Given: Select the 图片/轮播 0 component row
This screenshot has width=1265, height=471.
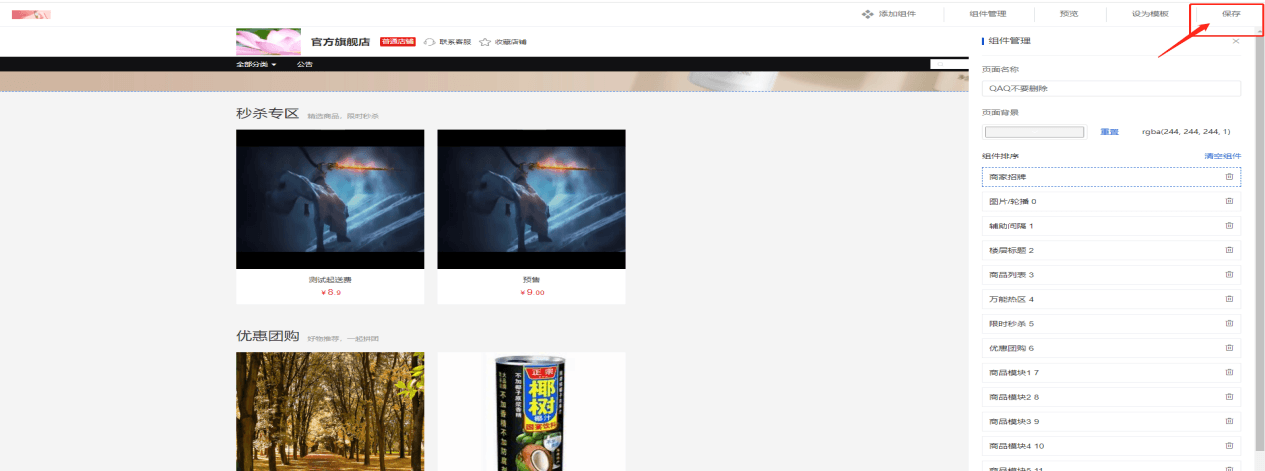Looking at the screenshot, I should click(x=1111, y=201).
